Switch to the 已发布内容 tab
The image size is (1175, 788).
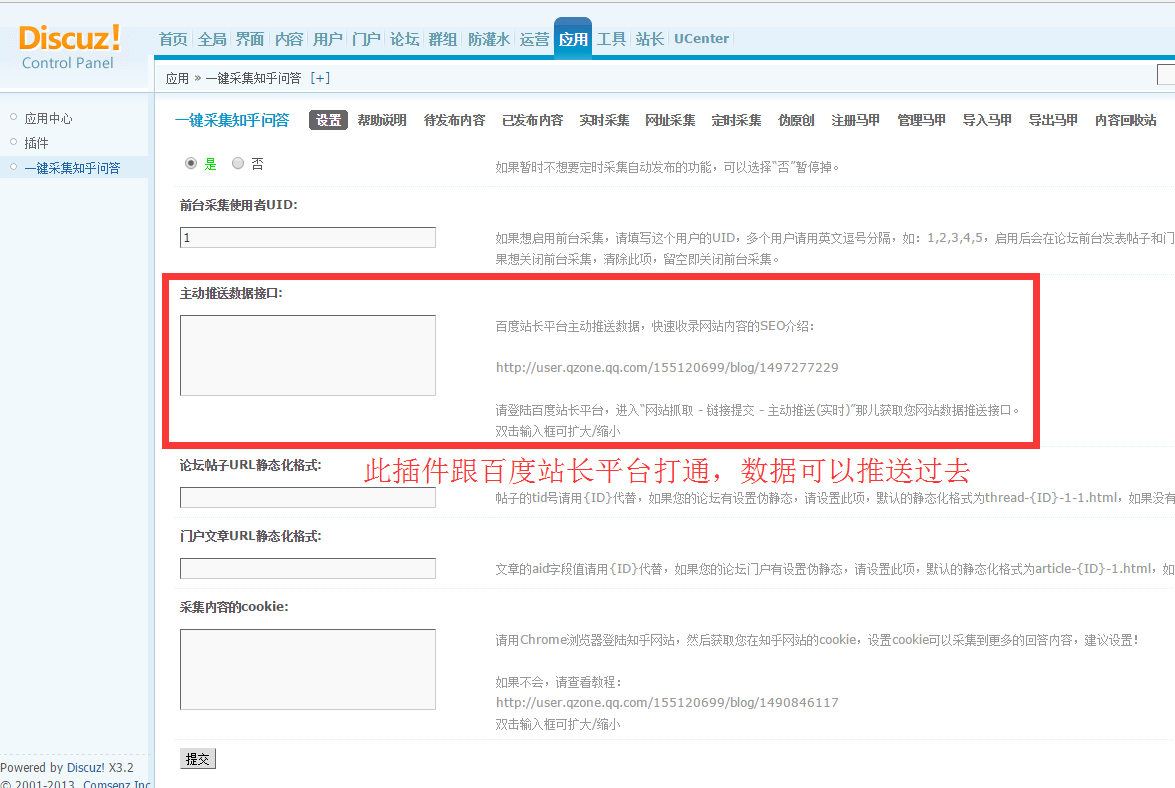click(x=533, y=120)
